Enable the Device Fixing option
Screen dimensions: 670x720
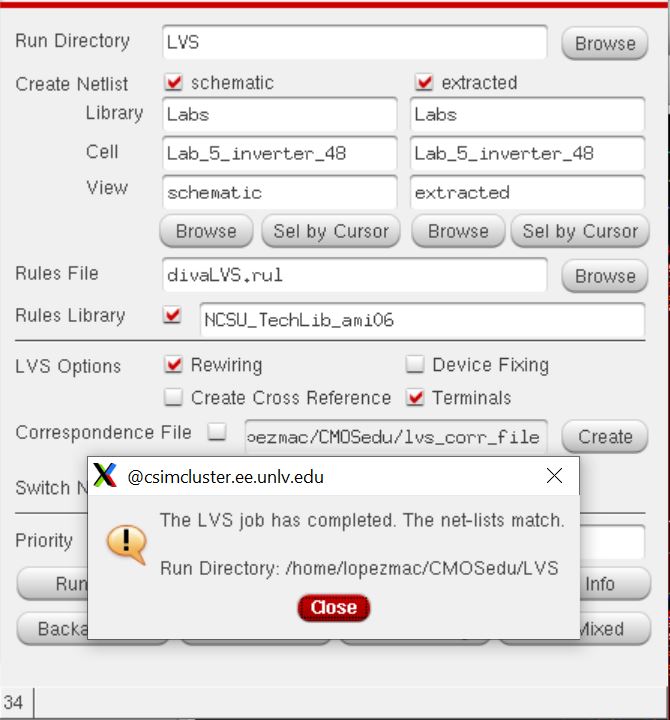pyautogui.click(x=415, y=365)
